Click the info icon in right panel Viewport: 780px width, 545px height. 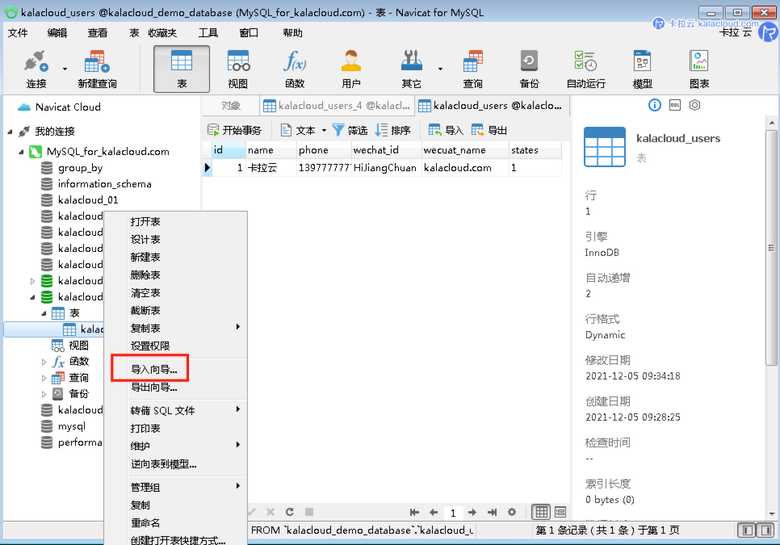tap(655, 105)
